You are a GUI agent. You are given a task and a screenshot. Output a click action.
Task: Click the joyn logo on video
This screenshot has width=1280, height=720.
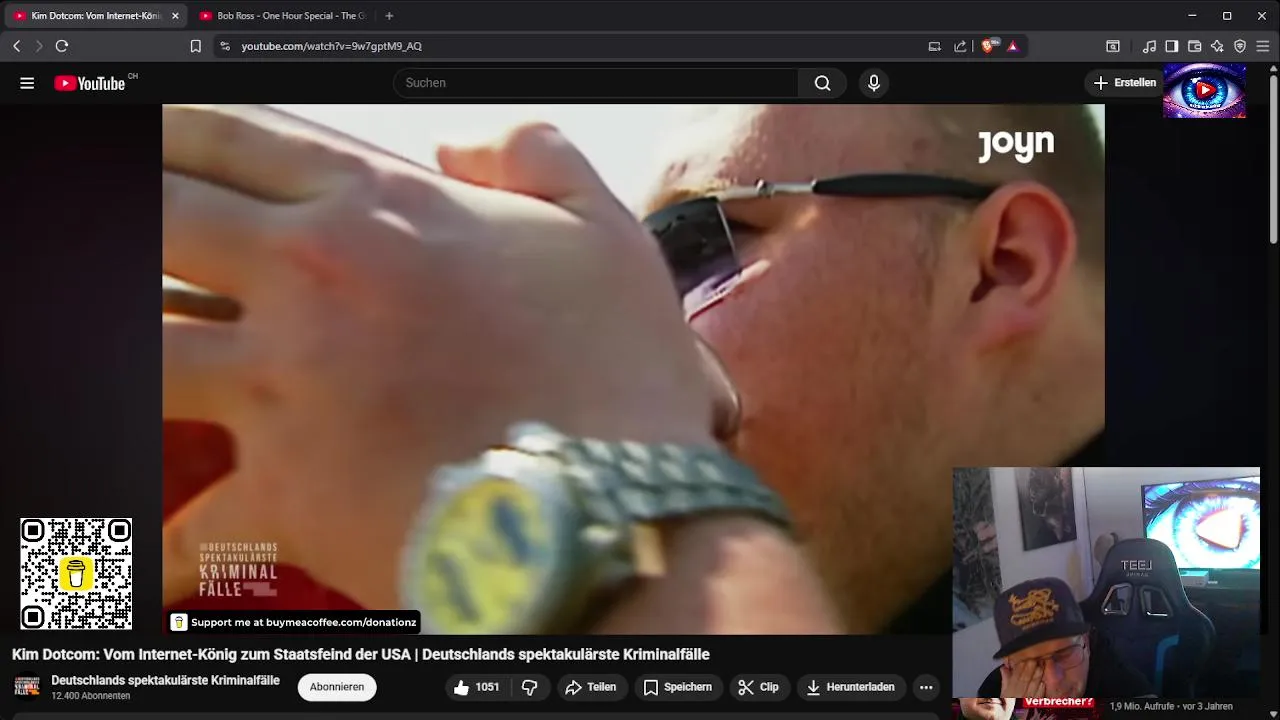click(x=1016, y=145)
